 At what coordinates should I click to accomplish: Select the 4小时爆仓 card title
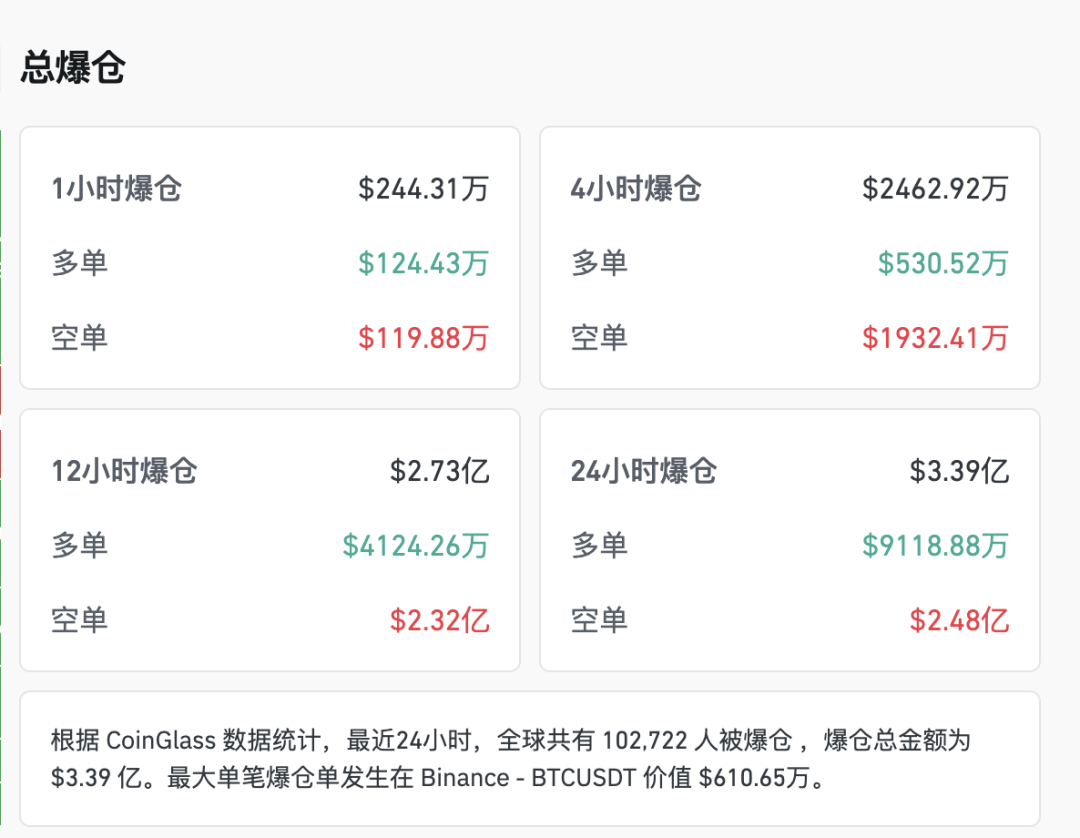click(x=636, y=189)
